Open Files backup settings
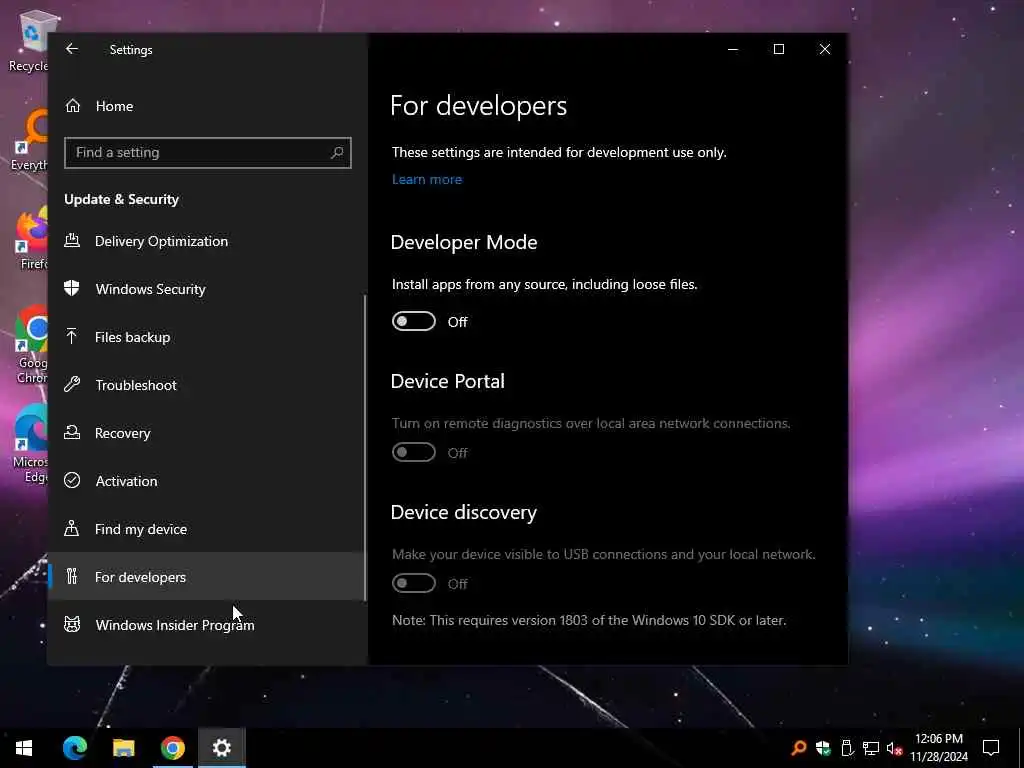 click(x=208, y=337)
